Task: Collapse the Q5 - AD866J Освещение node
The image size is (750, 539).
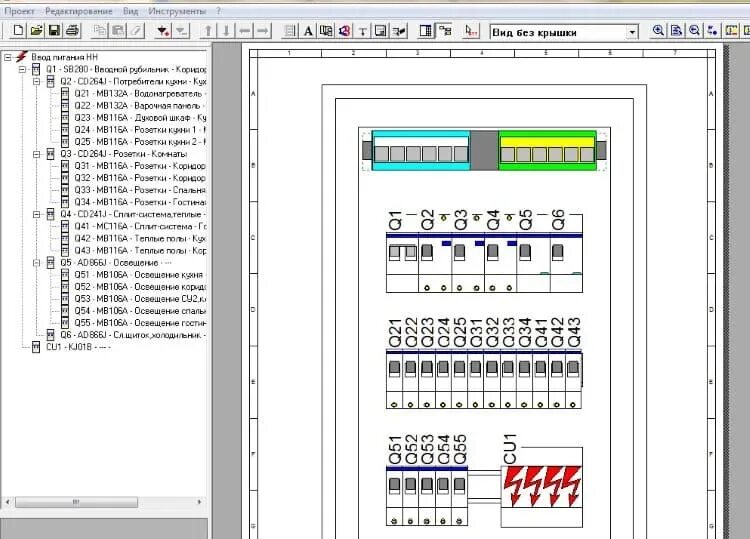Action: point(36,263)
